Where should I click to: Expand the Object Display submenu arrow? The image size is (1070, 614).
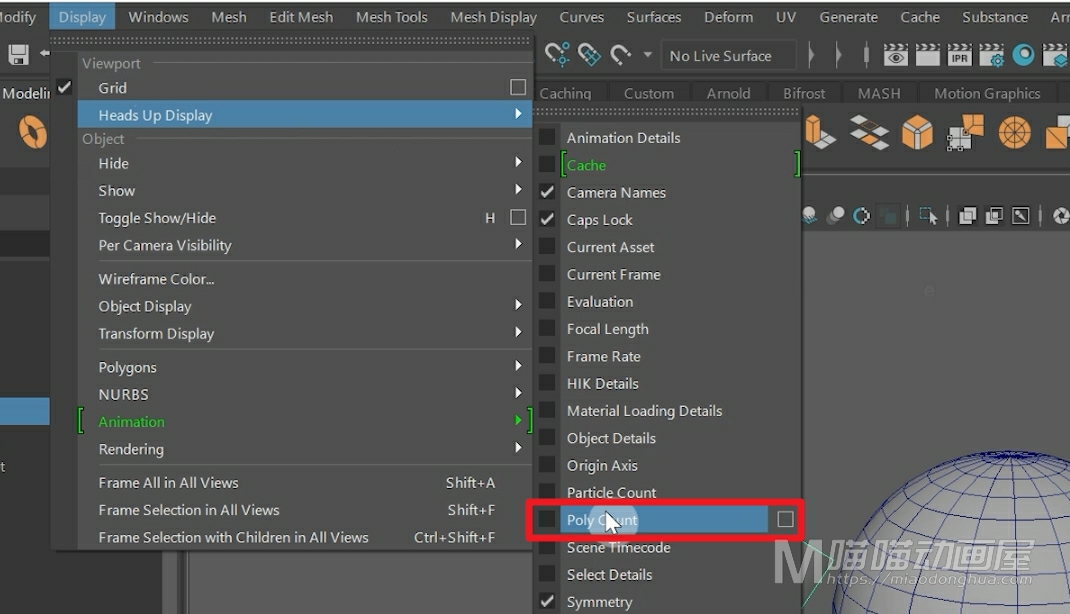pos(518,304)
